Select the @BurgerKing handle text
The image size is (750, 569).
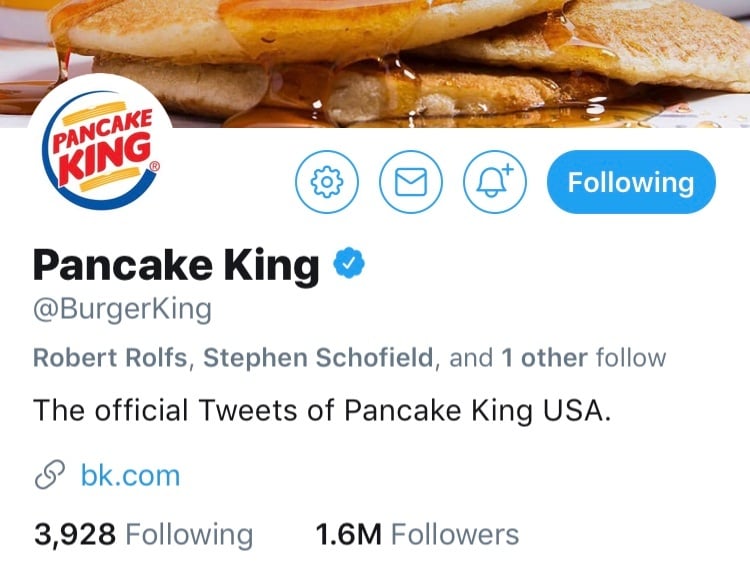[x=122, y=309]
